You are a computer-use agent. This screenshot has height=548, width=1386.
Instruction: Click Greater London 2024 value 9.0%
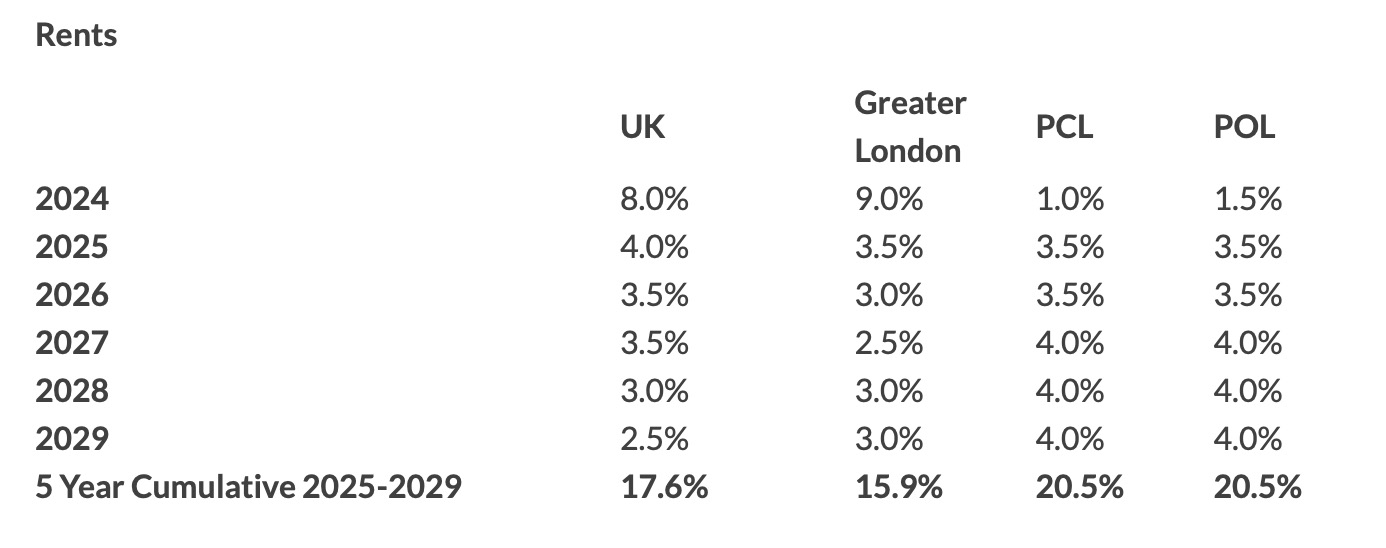(x=889, y=199)
